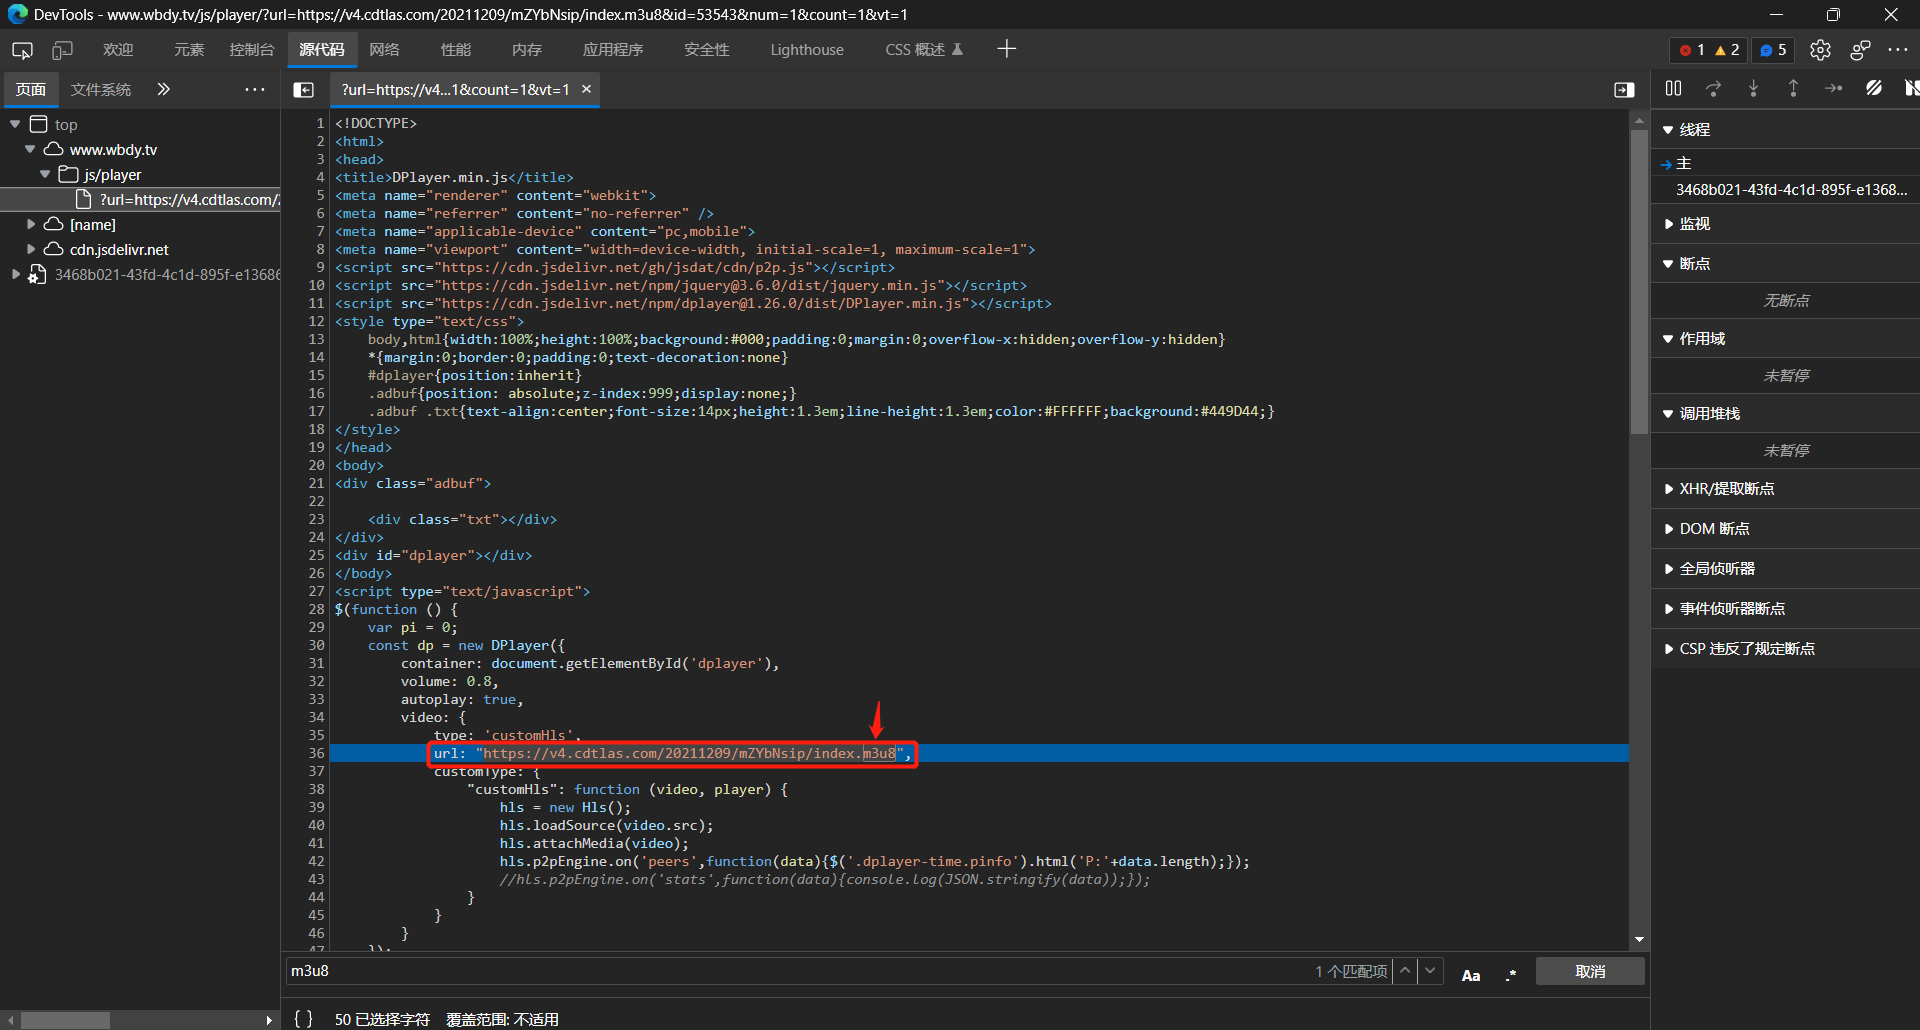Viewport: 1920px width, 1030px height.
Task: Select the 页面 navigator tab
Action: point(31,90)
